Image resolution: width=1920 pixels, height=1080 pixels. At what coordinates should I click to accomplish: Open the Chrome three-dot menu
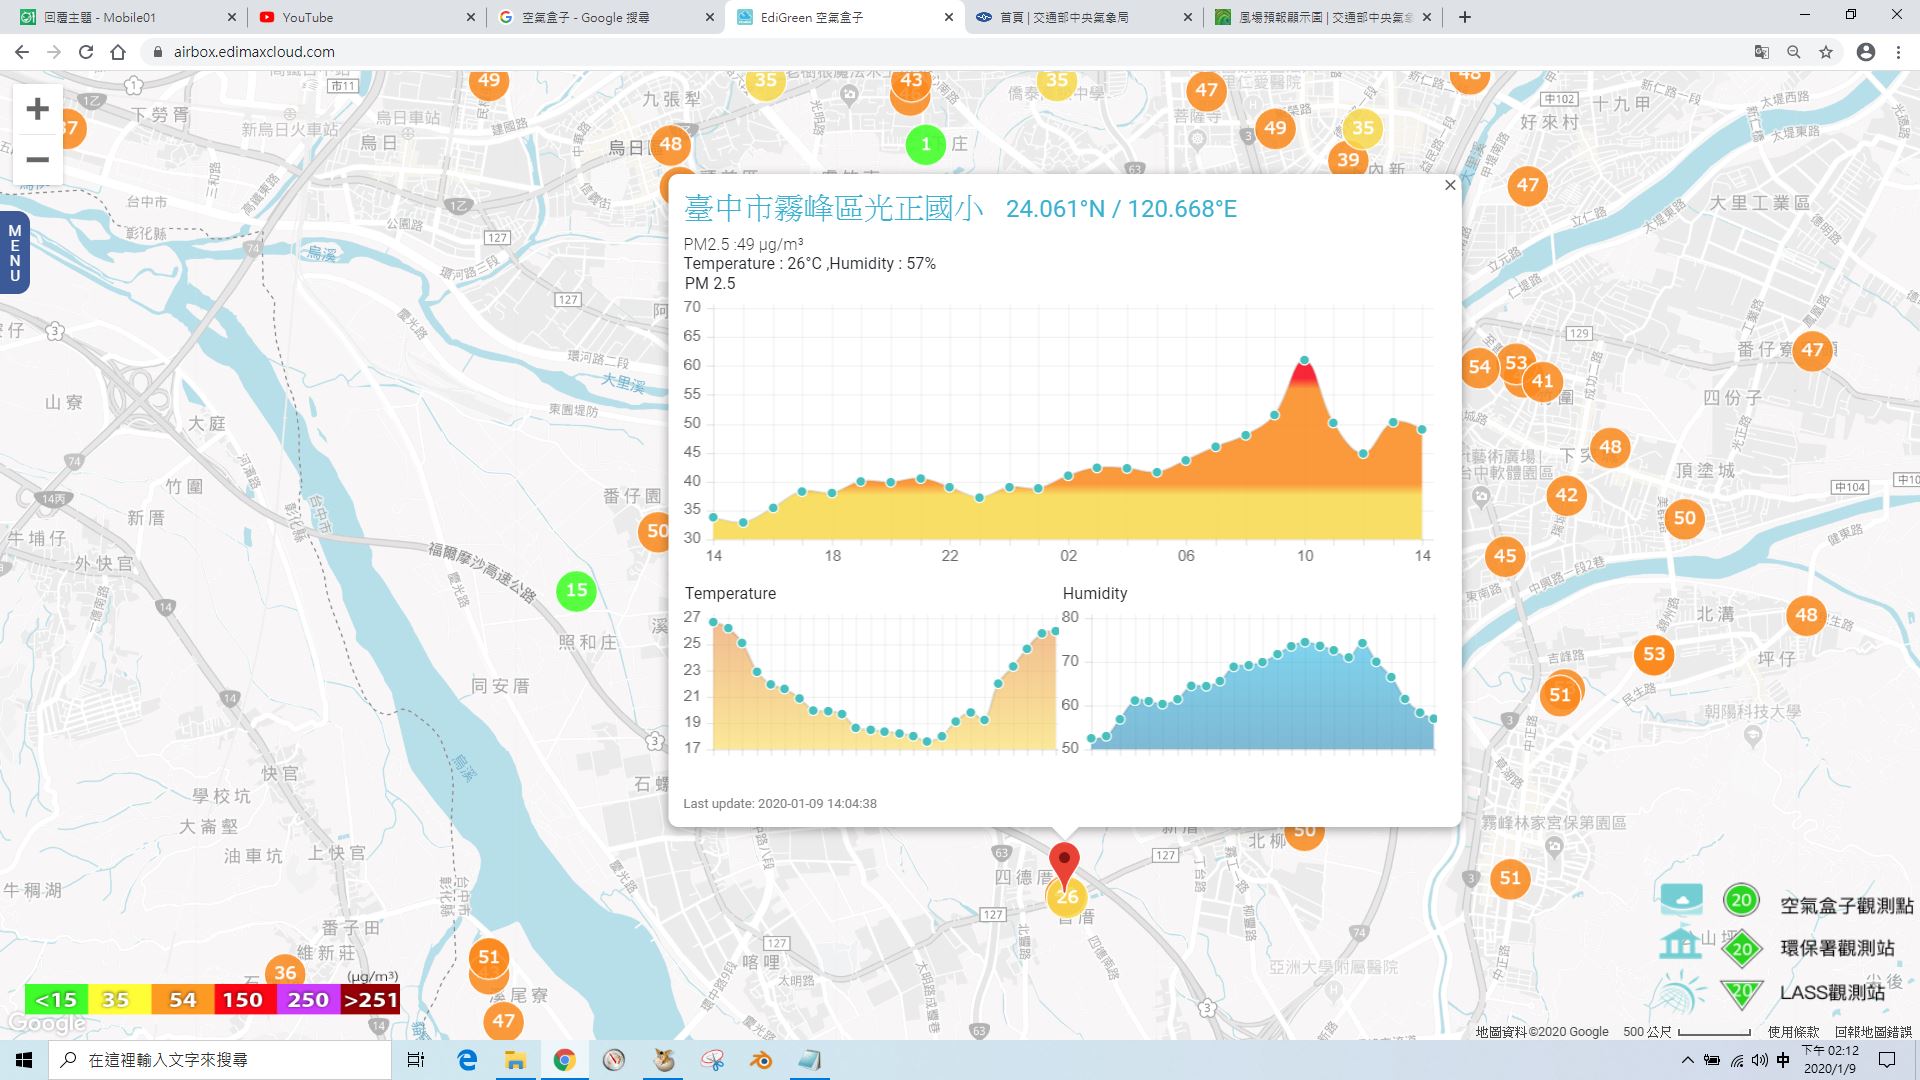click(1898, 52)
